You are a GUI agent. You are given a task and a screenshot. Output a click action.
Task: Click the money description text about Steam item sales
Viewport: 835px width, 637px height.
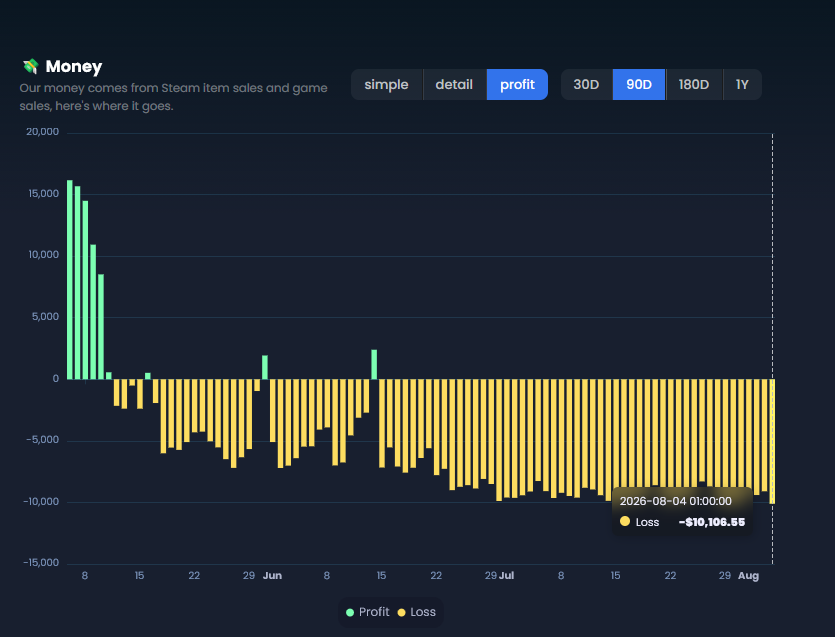click(174, 97)
